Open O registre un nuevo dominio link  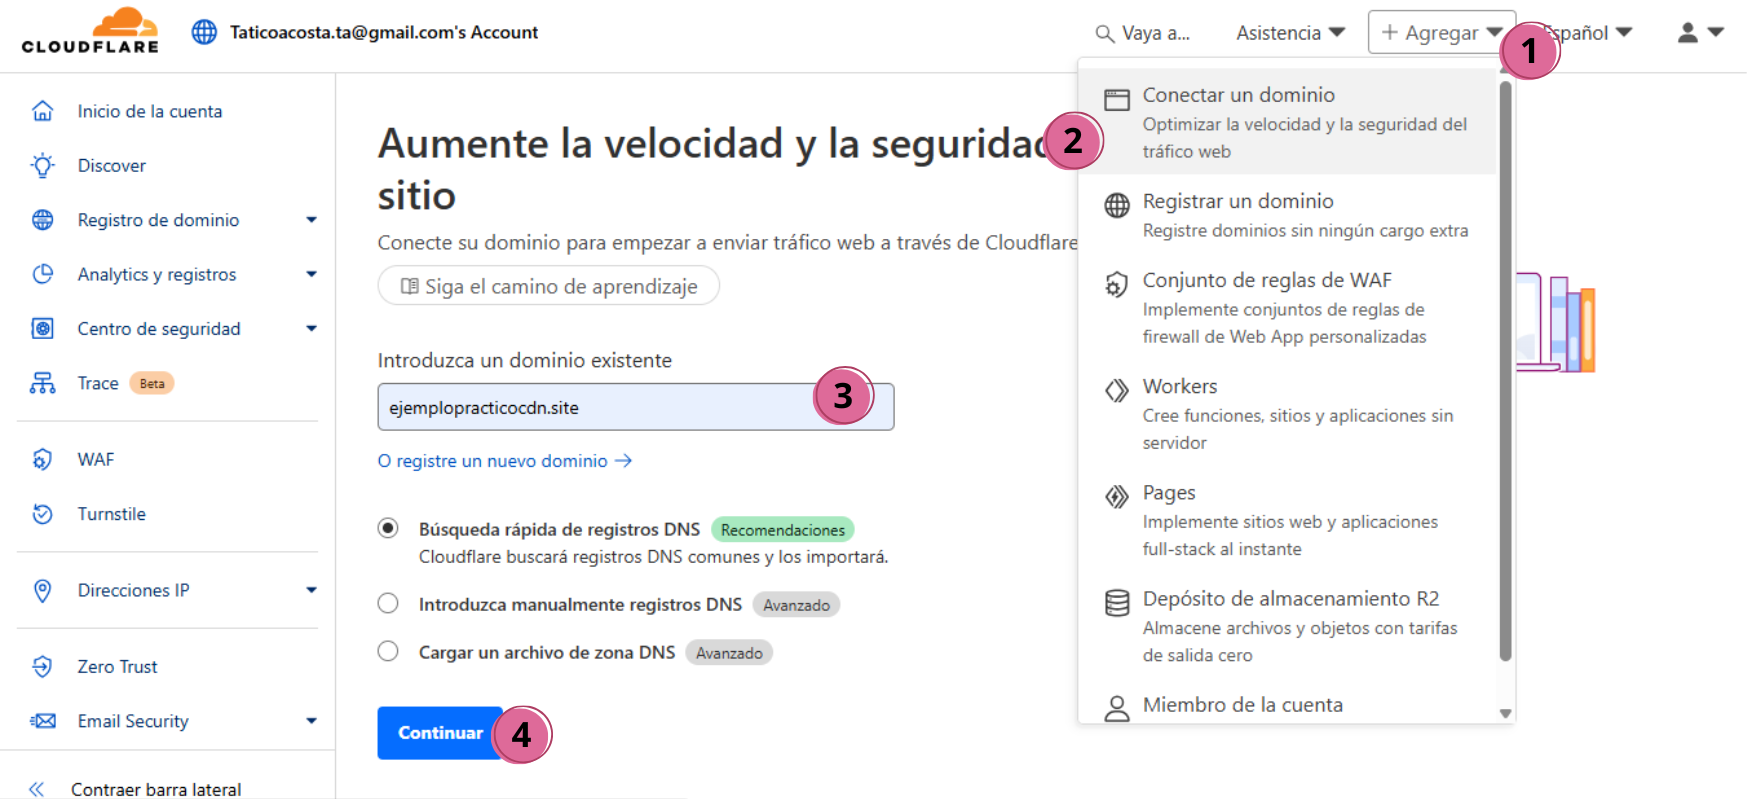pos(504,461)
